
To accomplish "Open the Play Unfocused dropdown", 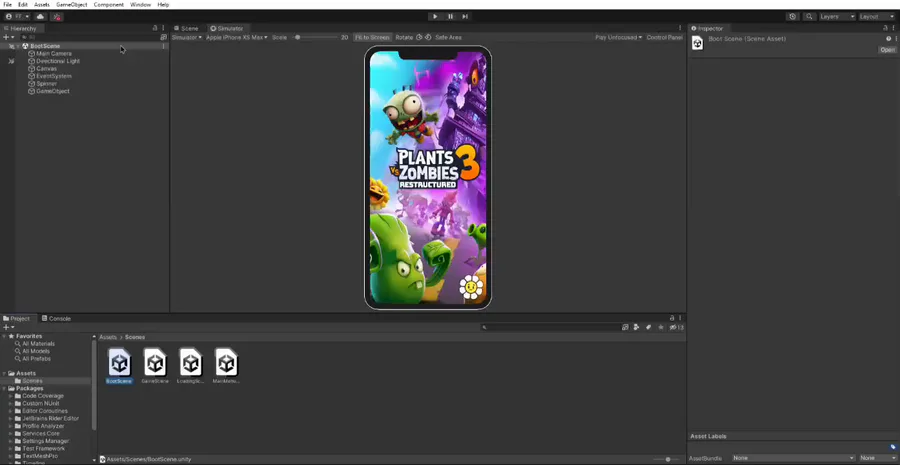I will (618, 37).
